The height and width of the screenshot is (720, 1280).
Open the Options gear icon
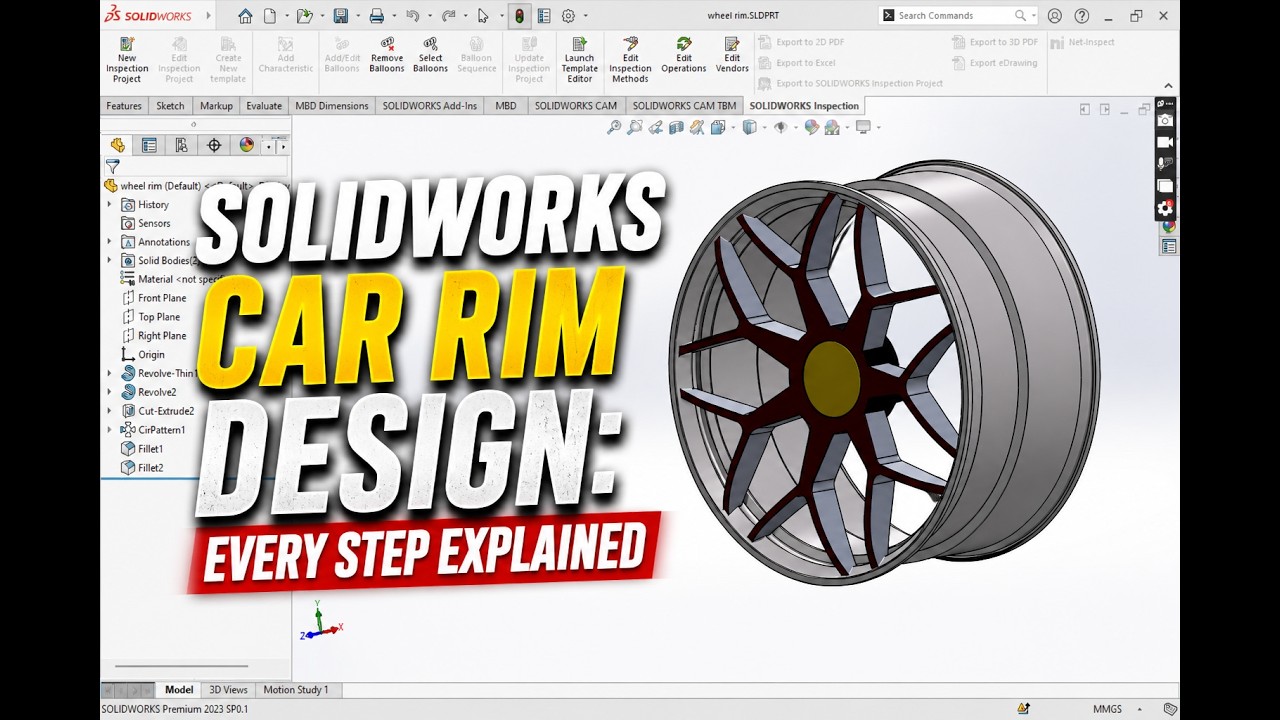(568, 16)
